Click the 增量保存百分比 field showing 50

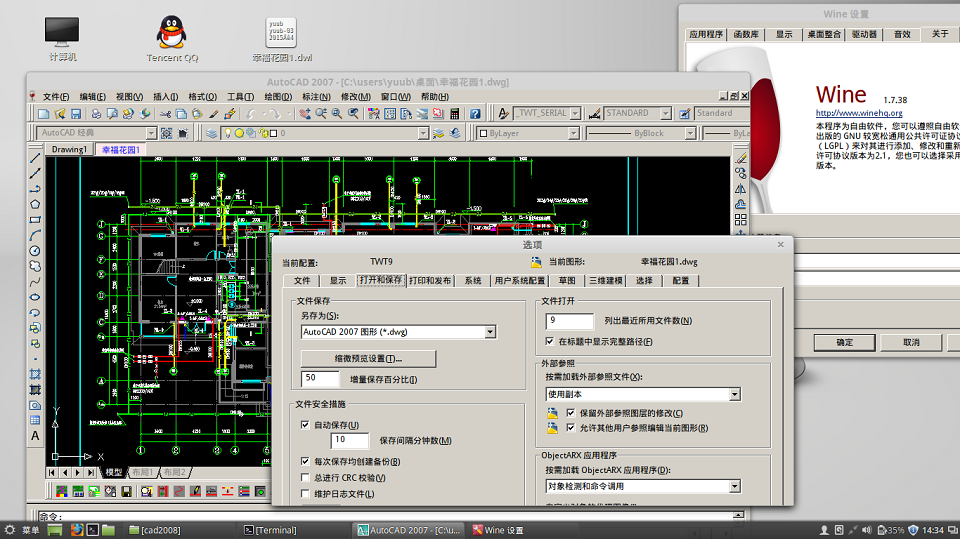(320, 379)
